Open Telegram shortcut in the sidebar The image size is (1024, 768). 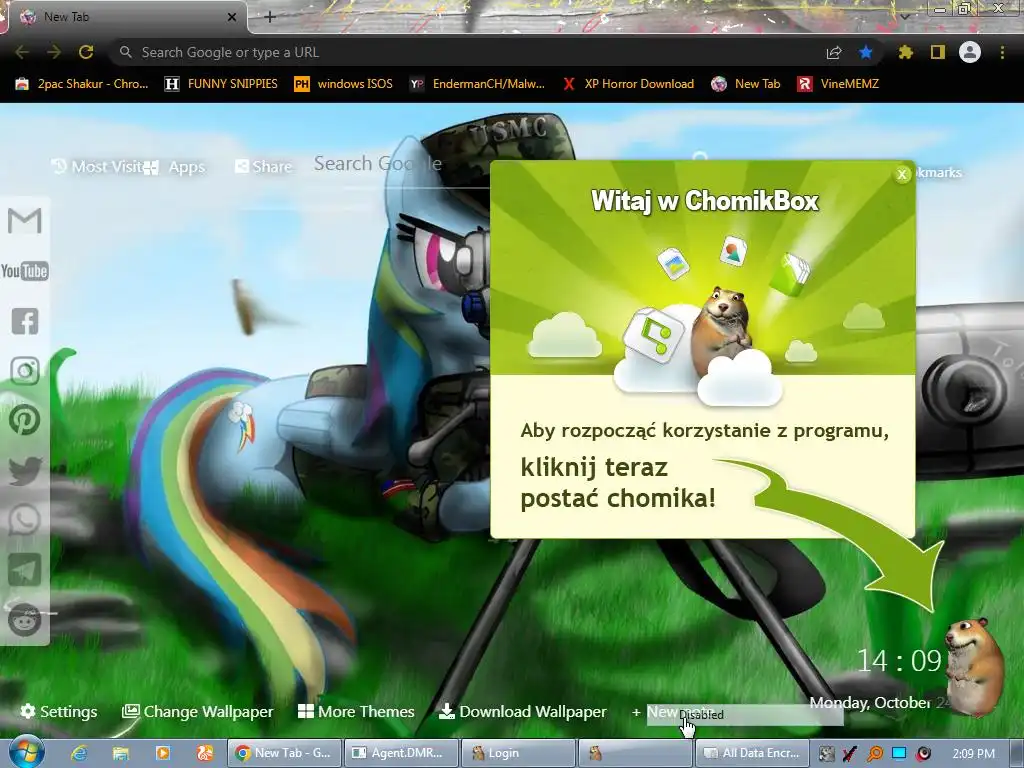pos(25,570)
